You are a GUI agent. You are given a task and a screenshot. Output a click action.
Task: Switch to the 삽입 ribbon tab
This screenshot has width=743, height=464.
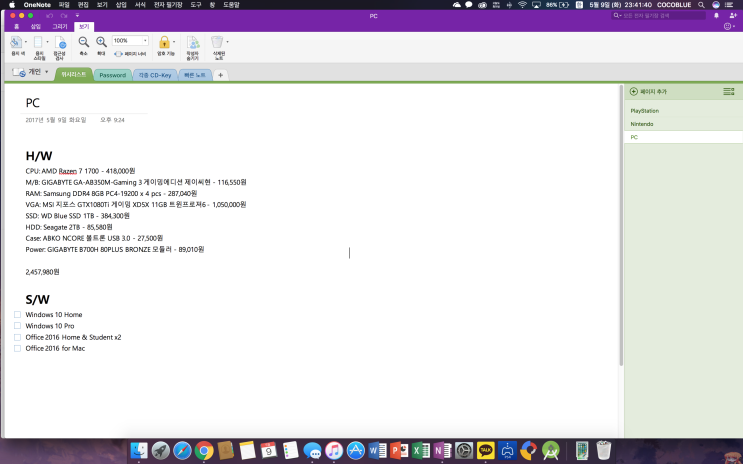pyautogui.click(x=36, y=27)
